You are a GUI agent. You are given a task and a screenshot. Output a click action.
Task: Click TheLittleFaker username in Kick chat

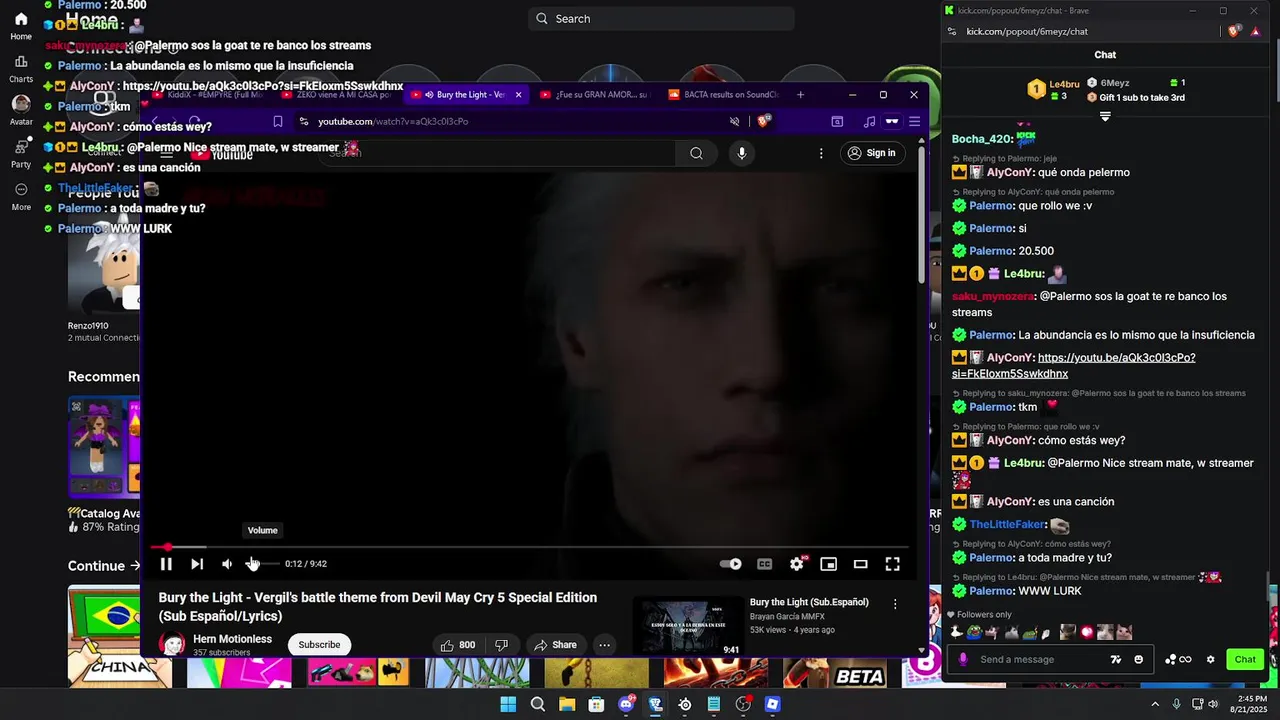point(1008,525)
